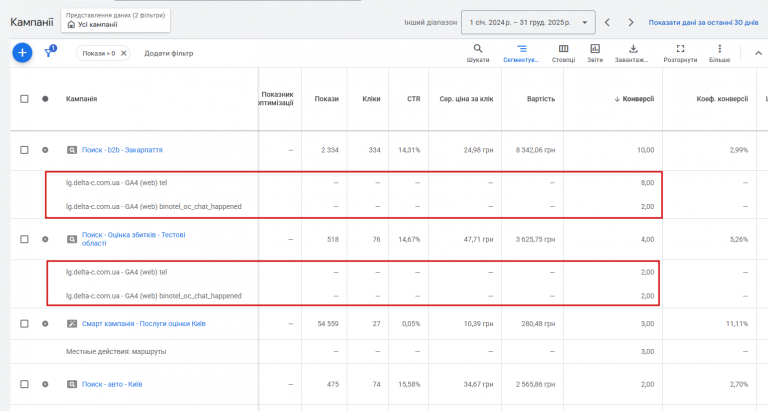Remove the Покази > 0 filter chip
Screen dimensions: 768x411
click(124, 53)
